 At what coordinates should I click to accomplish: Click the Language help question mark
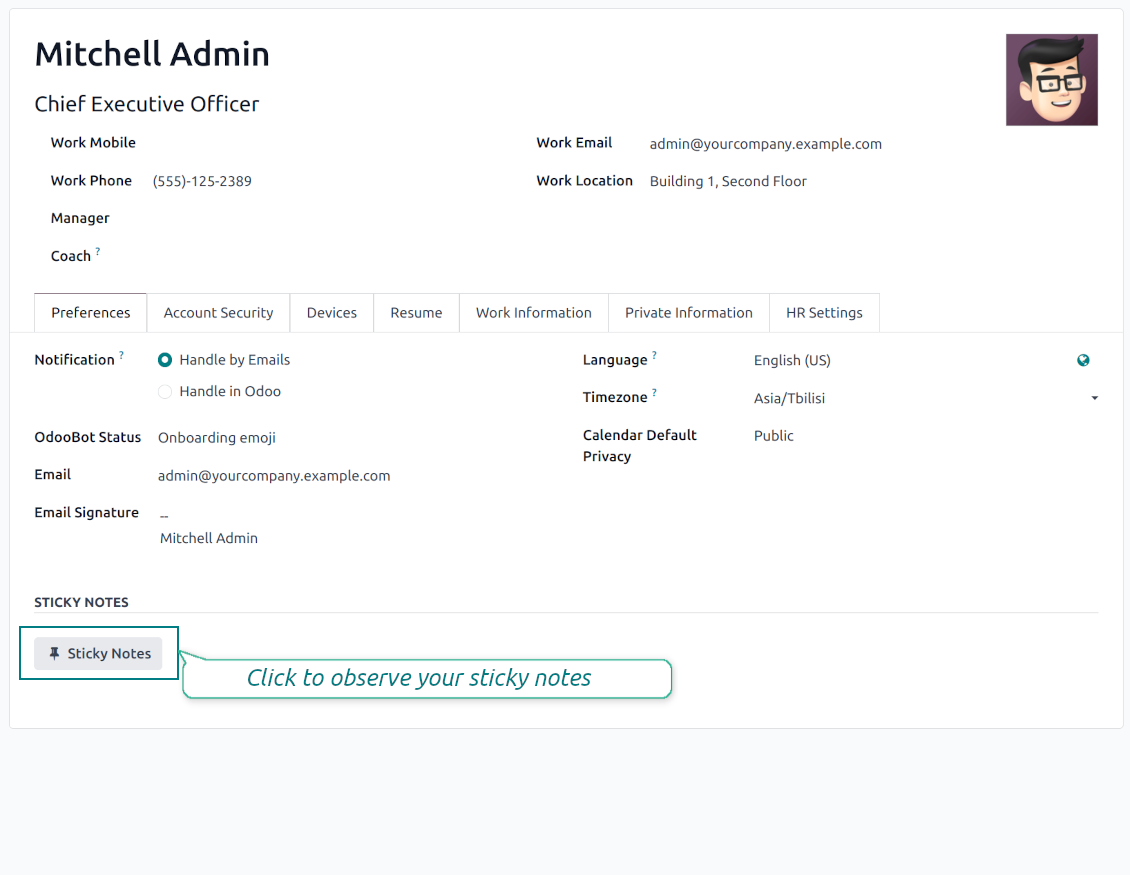coord(654,355)
